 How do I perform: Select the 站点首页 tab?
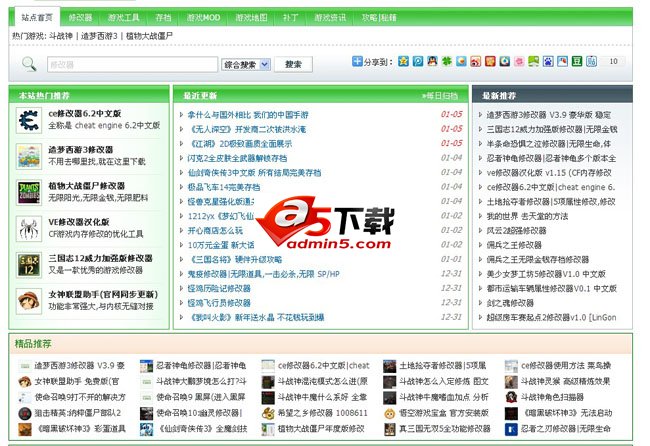click(33, 18)
